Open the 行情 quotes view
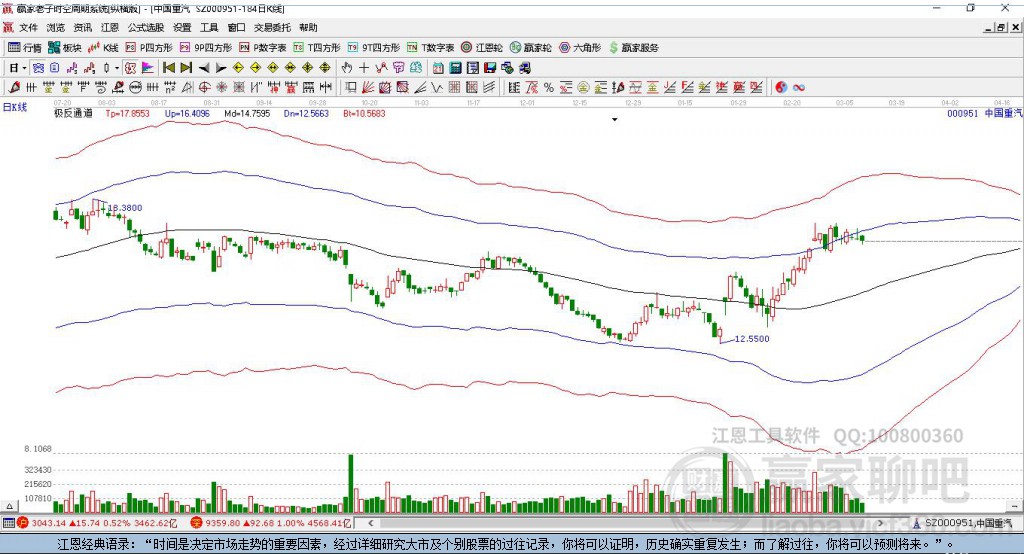 (25, 48)
